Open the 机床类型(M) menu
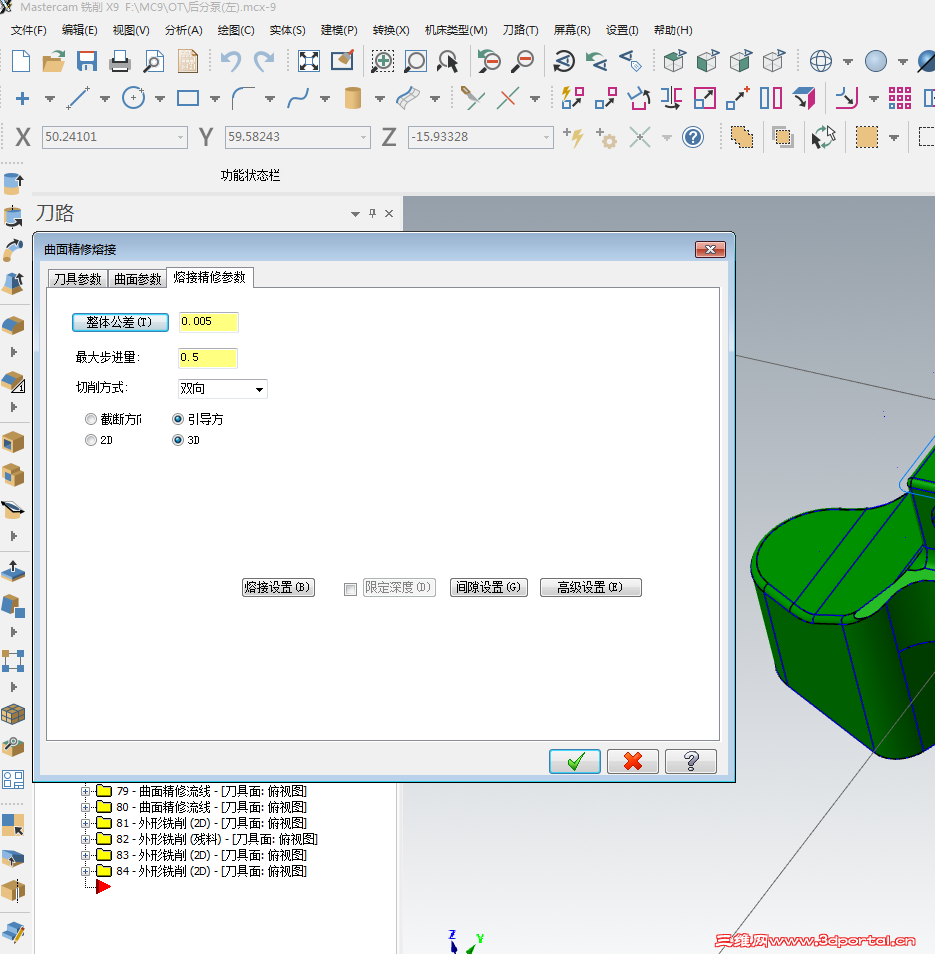Image resolution: width=935 pixels, height=954 pixels. 456,30
